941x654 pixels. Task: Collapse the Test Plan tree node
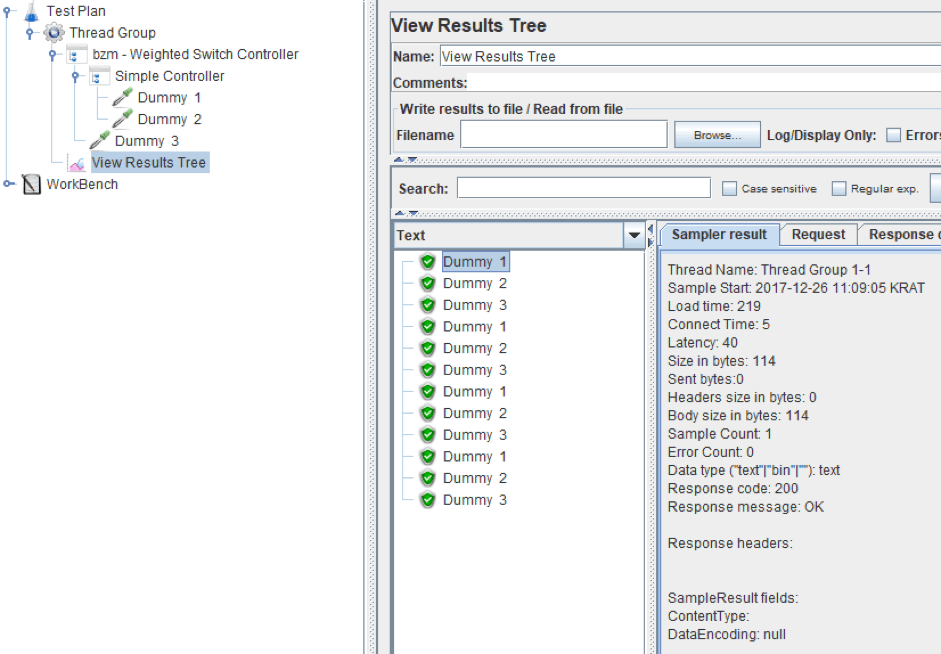(x=7, y=11)
